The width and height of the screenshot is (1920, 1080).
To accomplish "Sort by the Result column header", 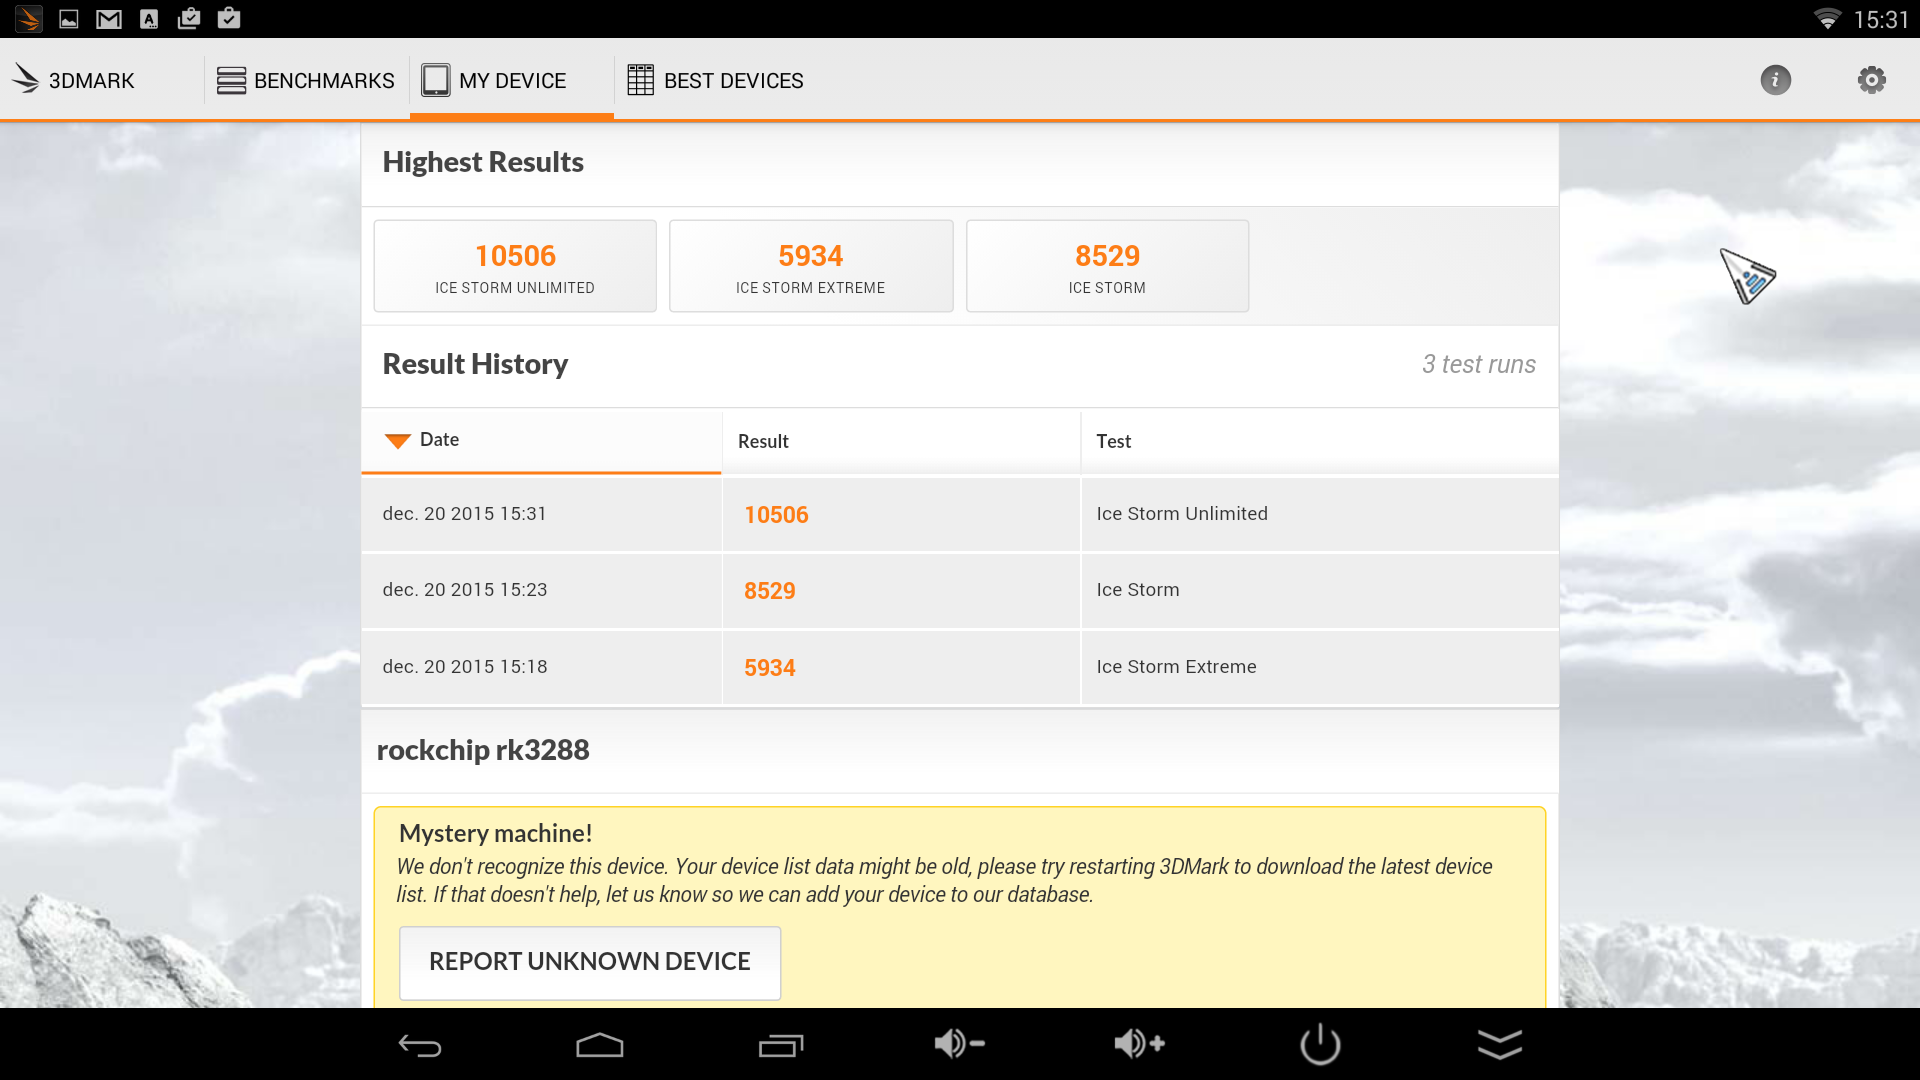I will click(901, 441).
